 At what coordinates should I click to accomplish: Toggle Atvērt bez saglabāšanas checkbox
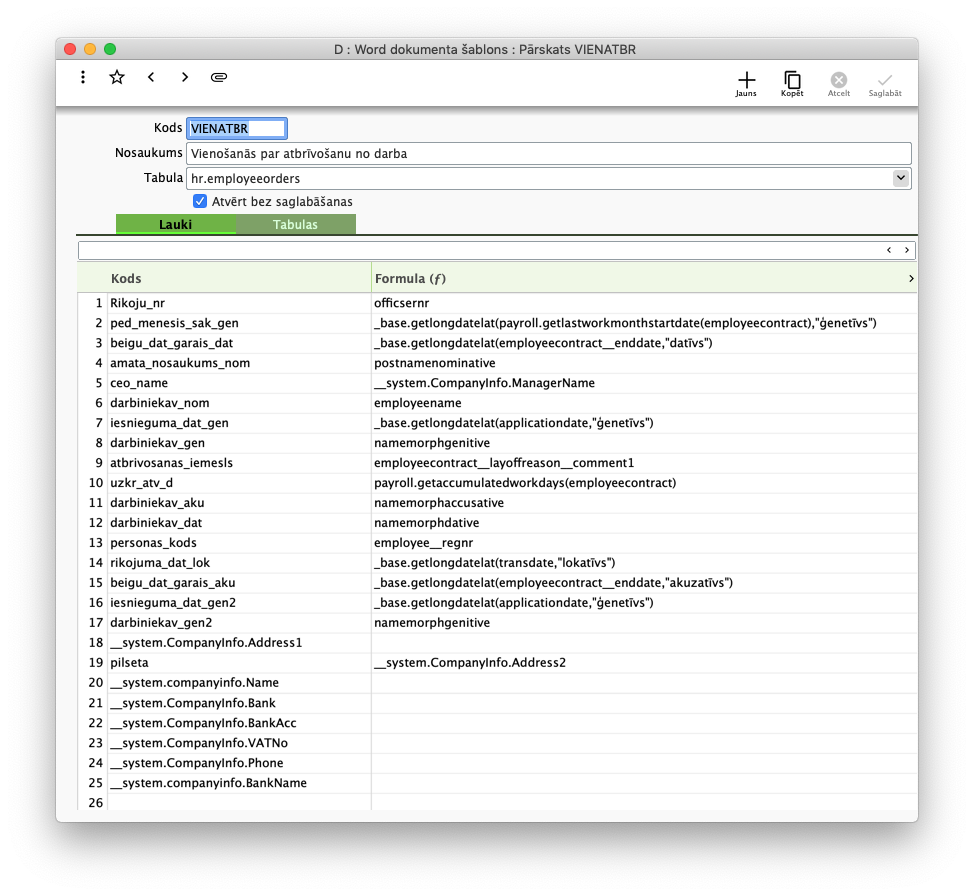point(200,201)
